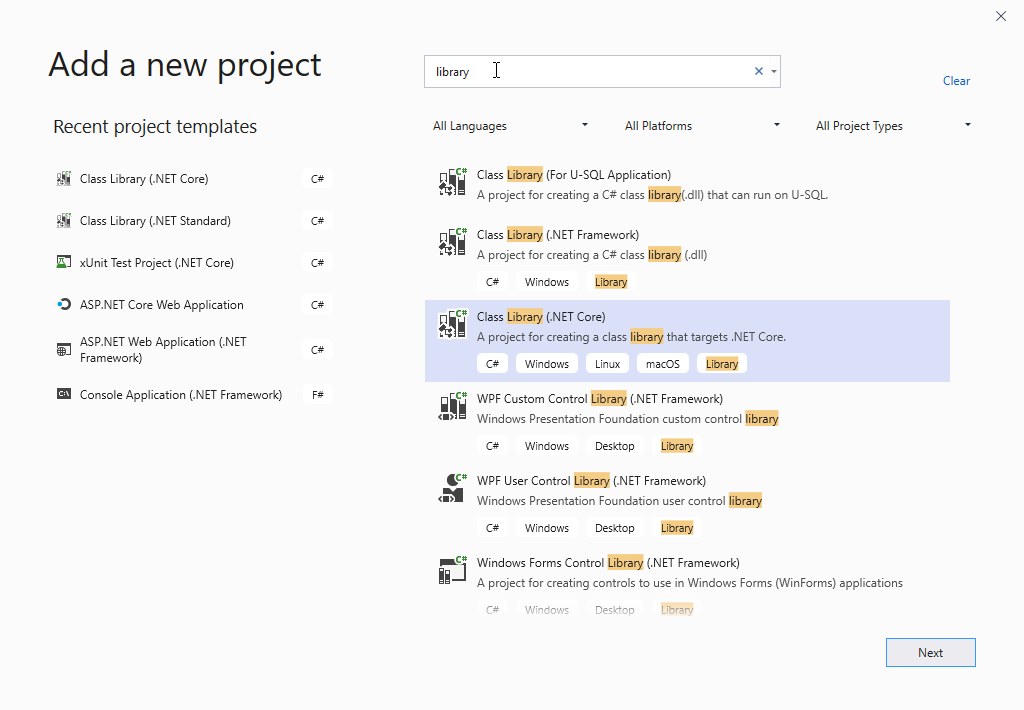The image size is (1024, 710).
Task: Select Class Library (For U-SQL Application) template
Action: point(687,185)
